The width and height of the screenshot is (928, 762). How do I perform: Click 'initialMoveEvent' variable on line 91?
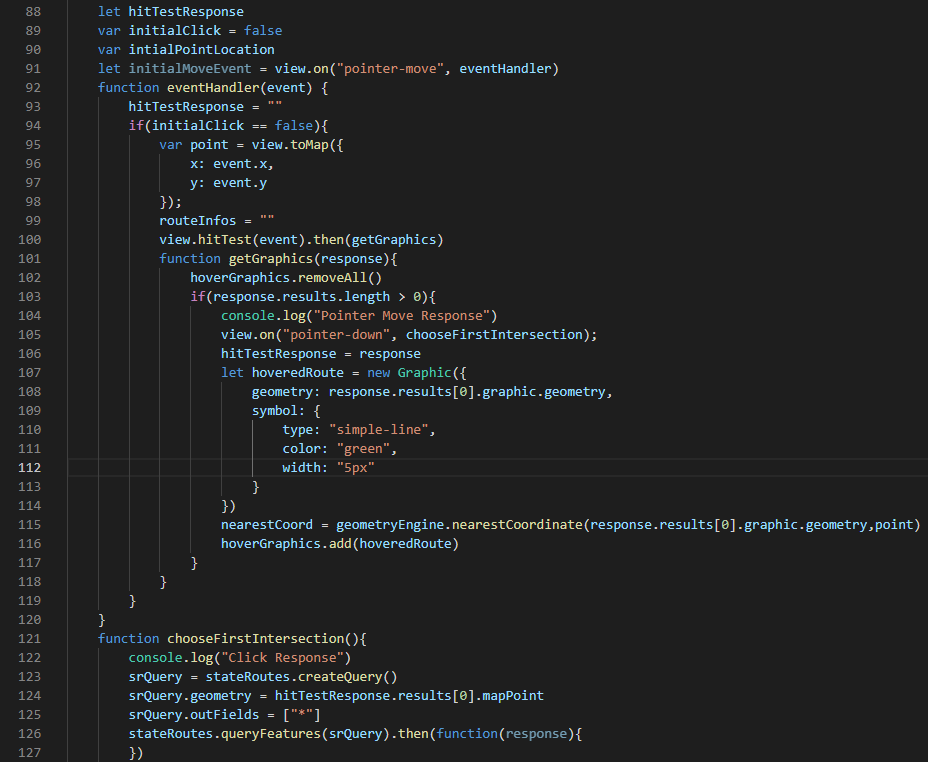point(190,69)
